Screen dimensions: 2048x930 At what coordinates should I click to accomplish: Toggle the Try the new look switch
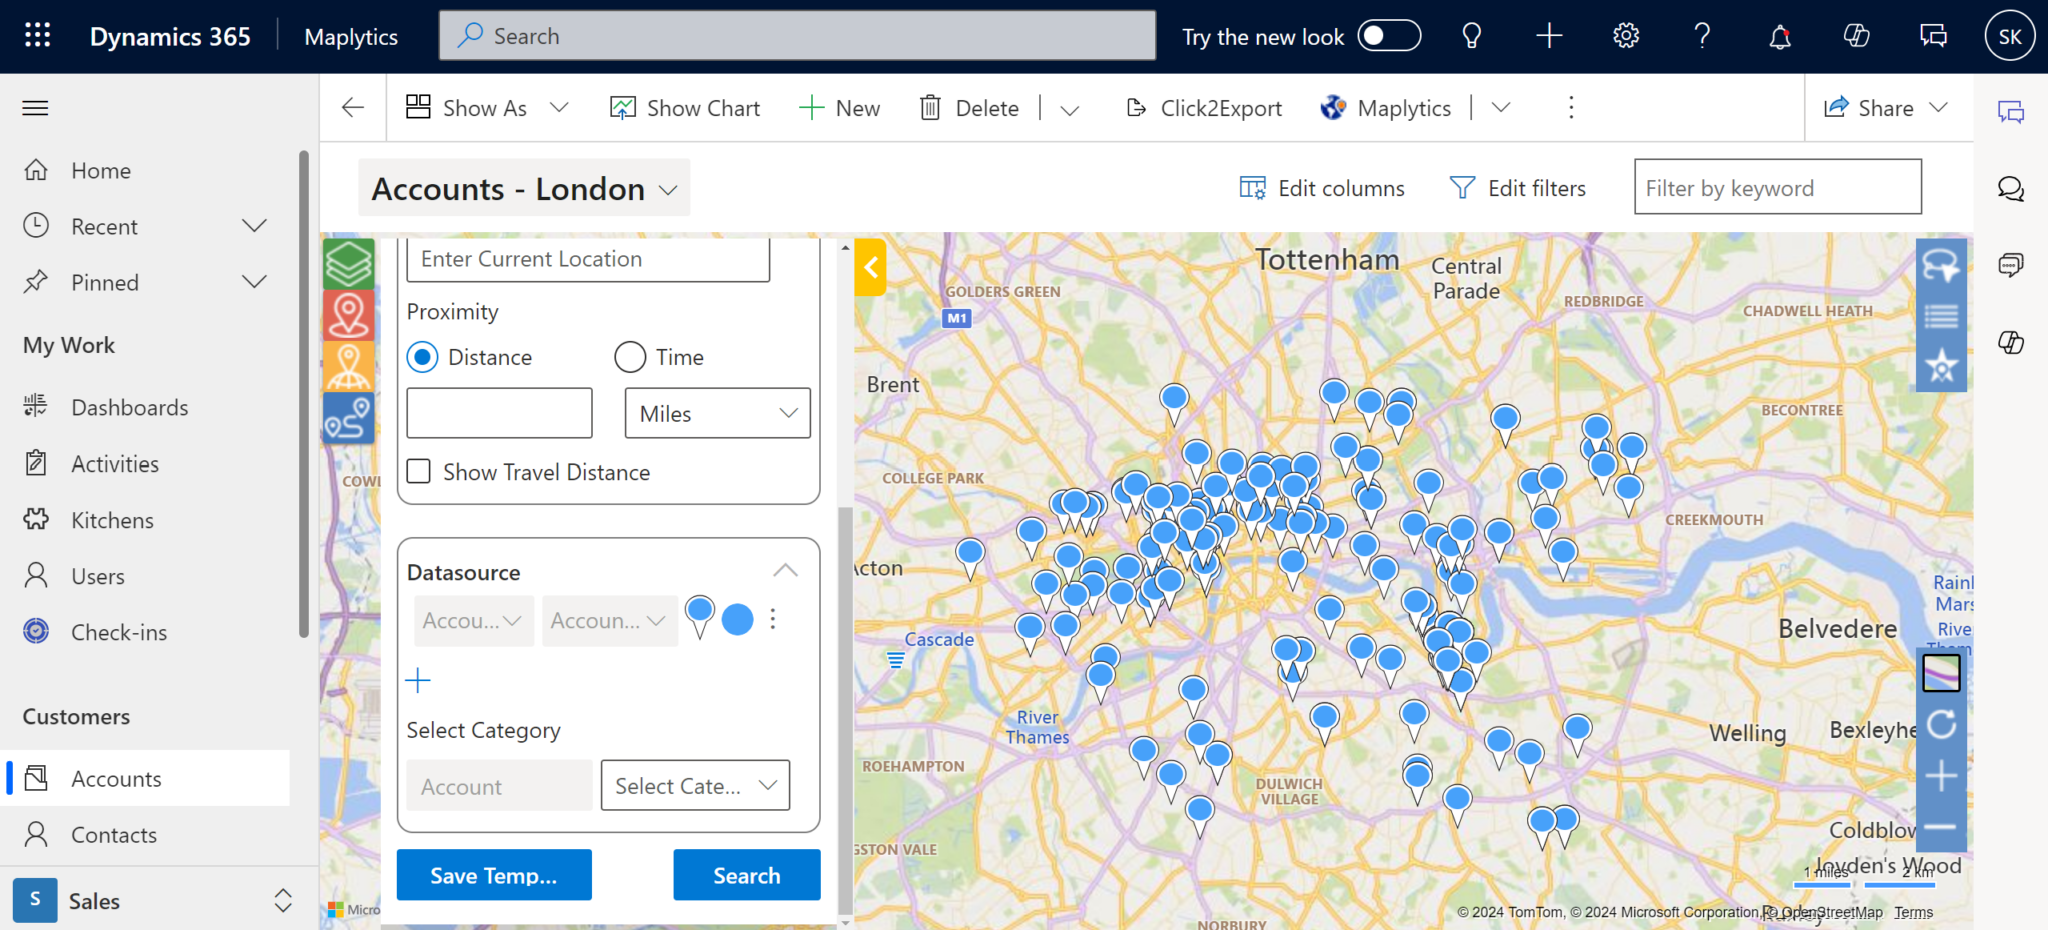[1390, 35]
